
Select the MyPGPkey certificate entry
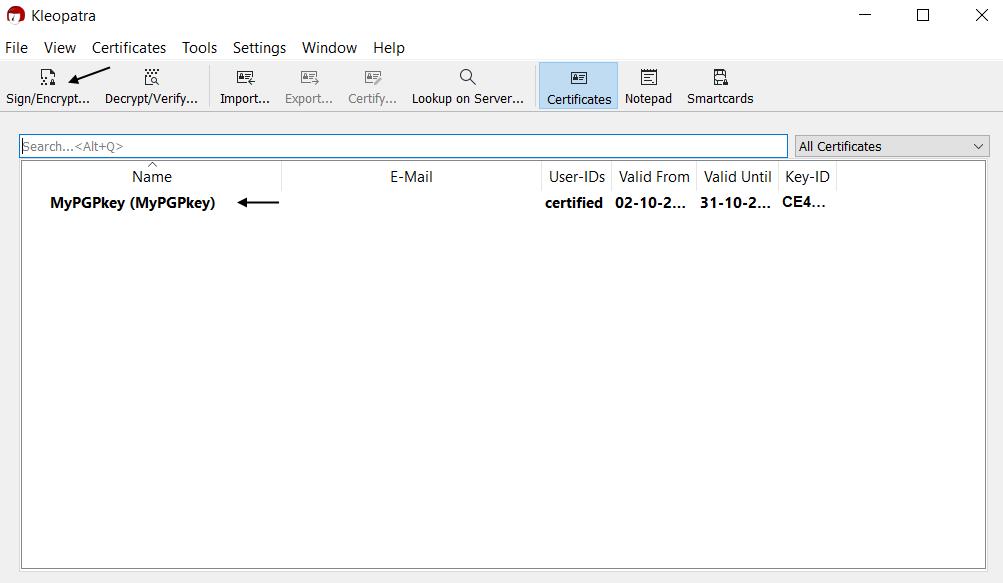pyautogui.click(x=134, y=202)
